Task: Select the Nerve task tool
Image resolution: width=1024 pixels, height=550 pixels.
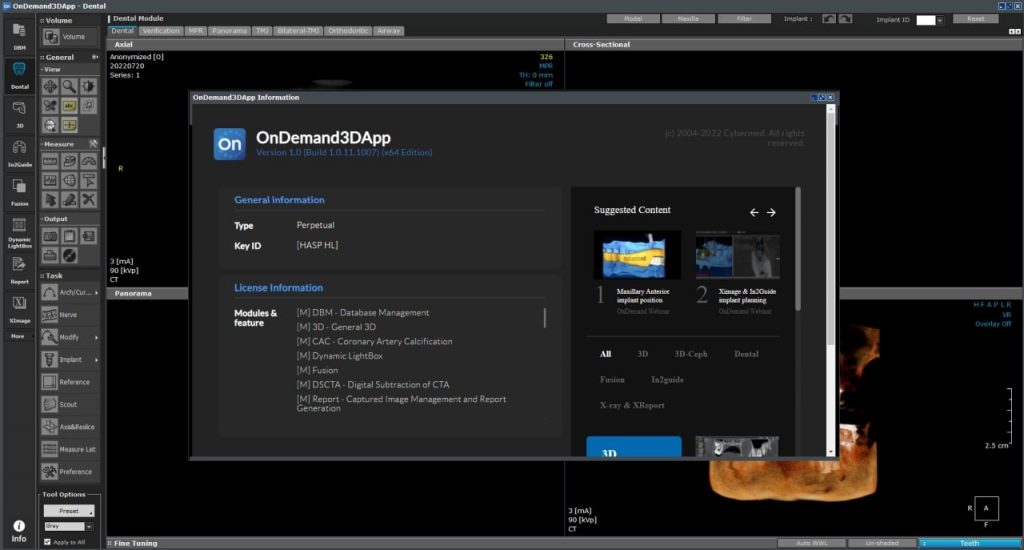Action: 68,314
